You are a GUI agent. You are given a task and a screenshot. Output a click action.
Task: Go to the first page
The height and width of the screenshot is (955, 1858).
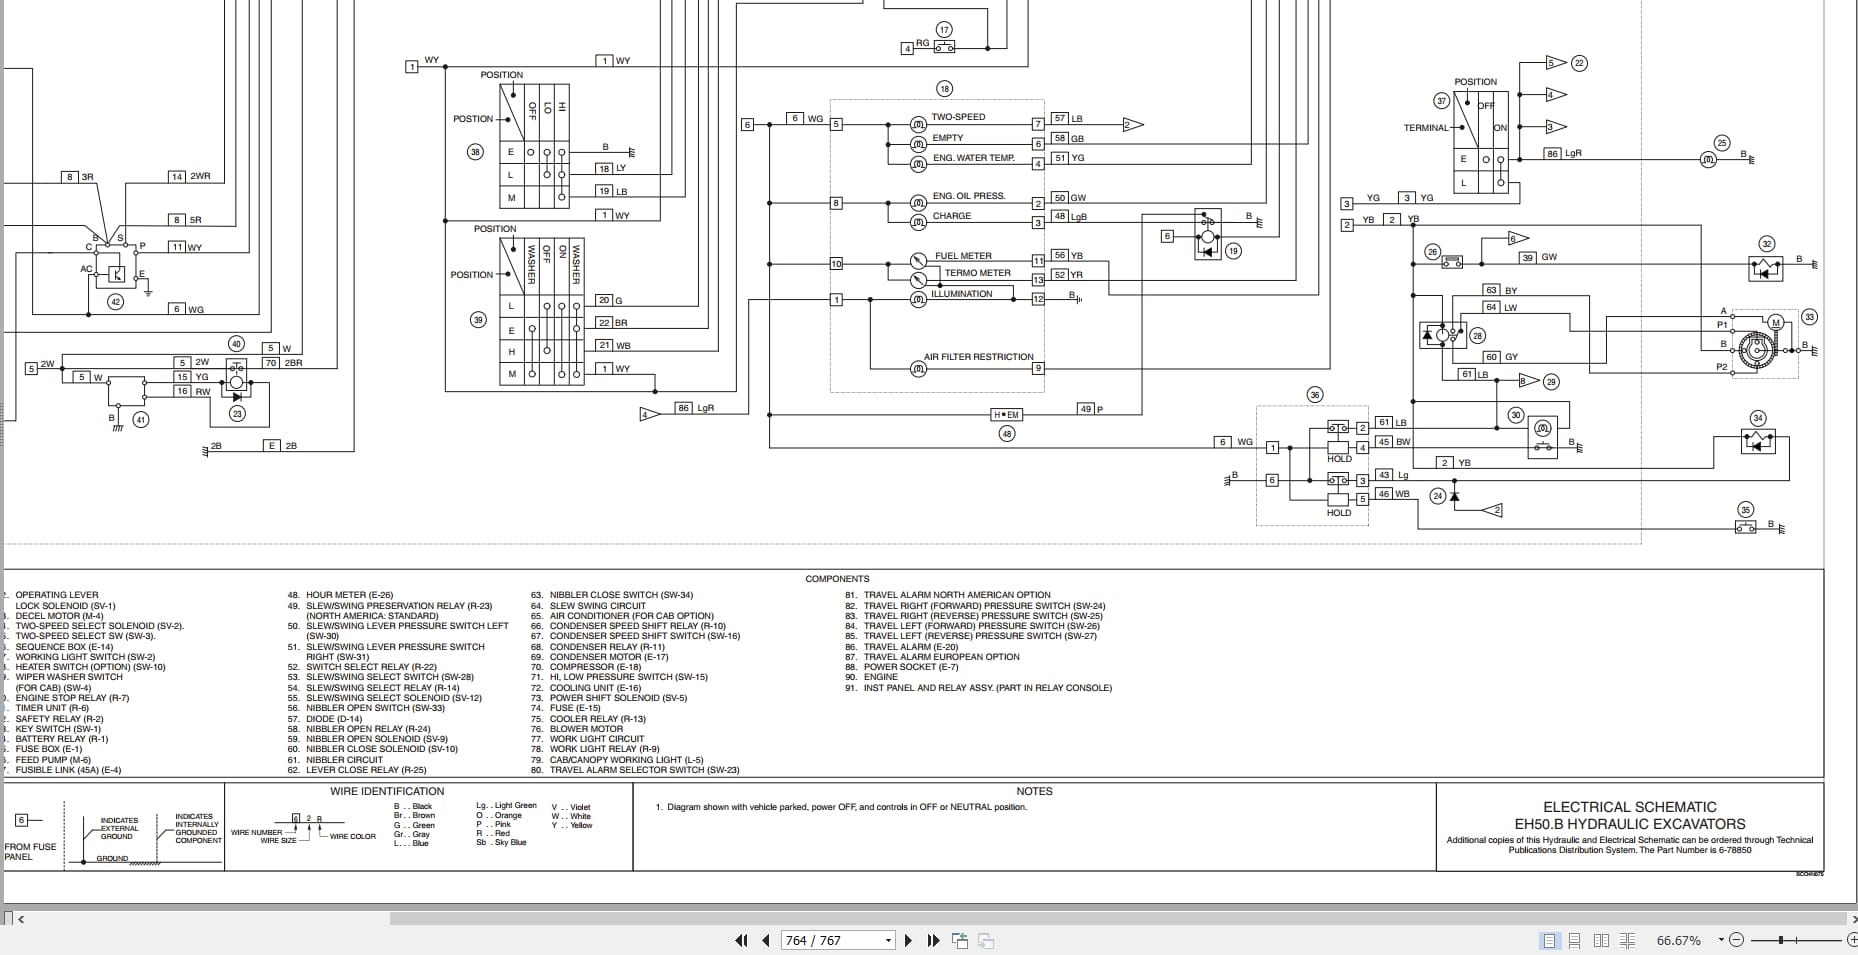pyautogui.click(x=741, y=940)
